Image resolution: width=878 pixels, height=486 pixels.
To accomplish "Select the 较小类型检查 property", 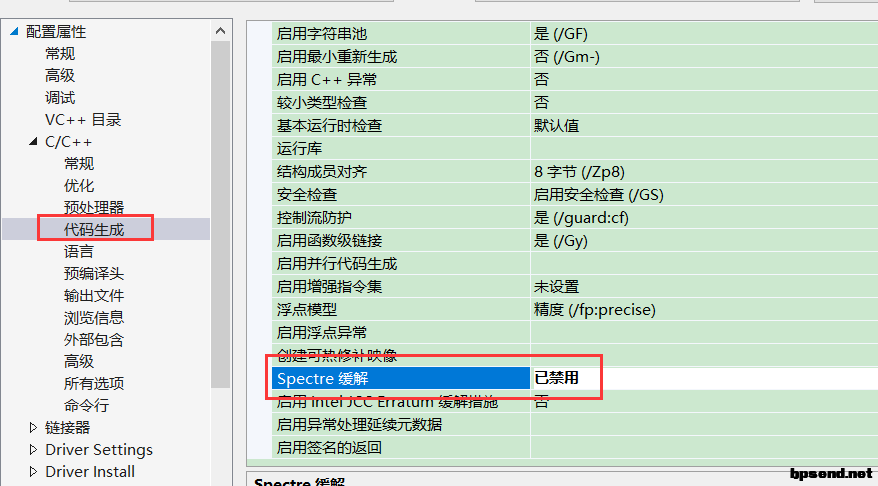I will click(322, 102).
